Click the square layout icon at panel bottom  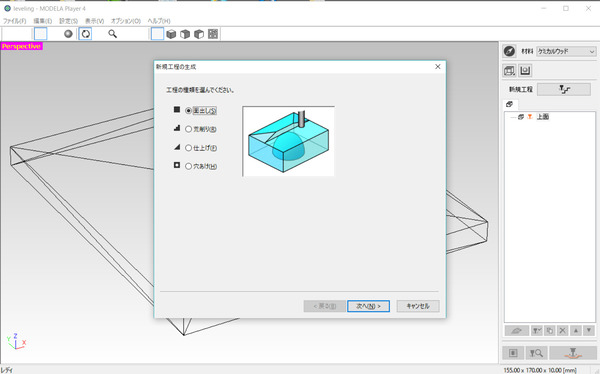click(513, 353)
